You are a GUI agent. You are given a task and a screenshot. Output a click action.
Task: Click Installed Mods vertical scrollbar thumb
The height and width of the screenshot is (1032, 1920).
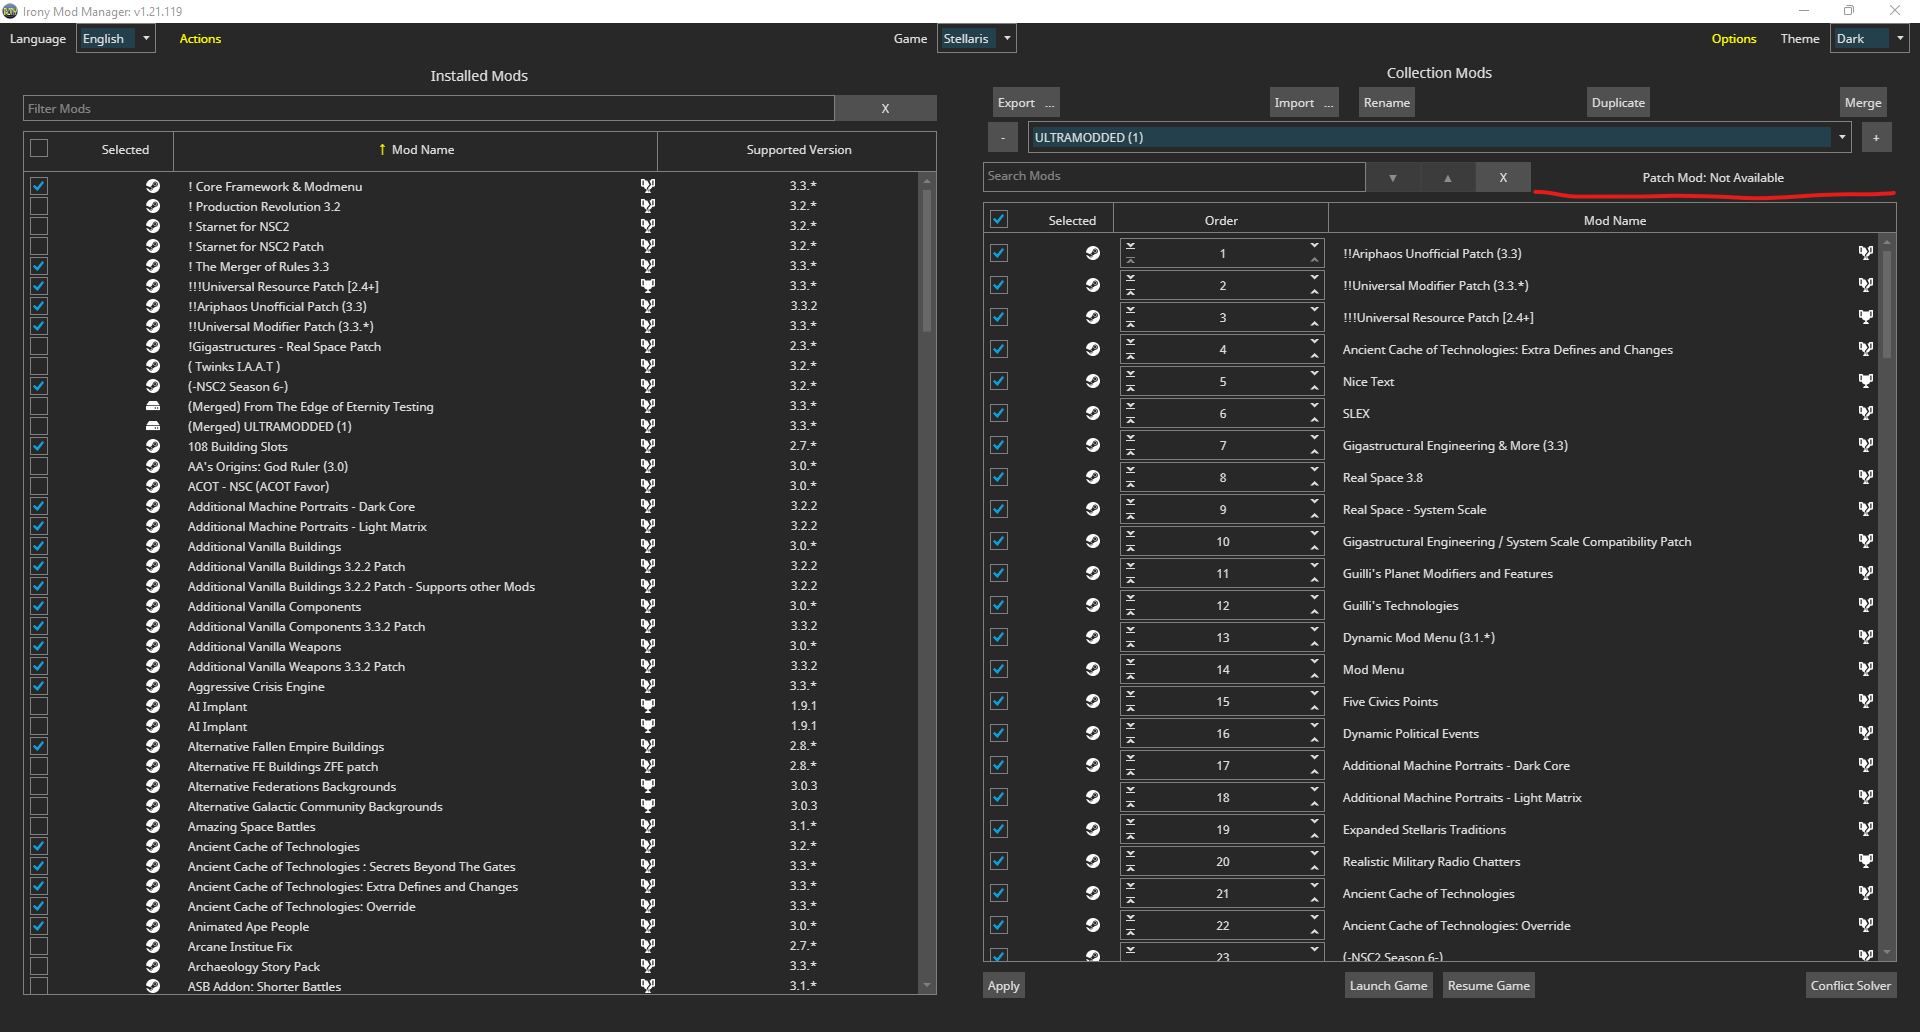tap(927, 260)
